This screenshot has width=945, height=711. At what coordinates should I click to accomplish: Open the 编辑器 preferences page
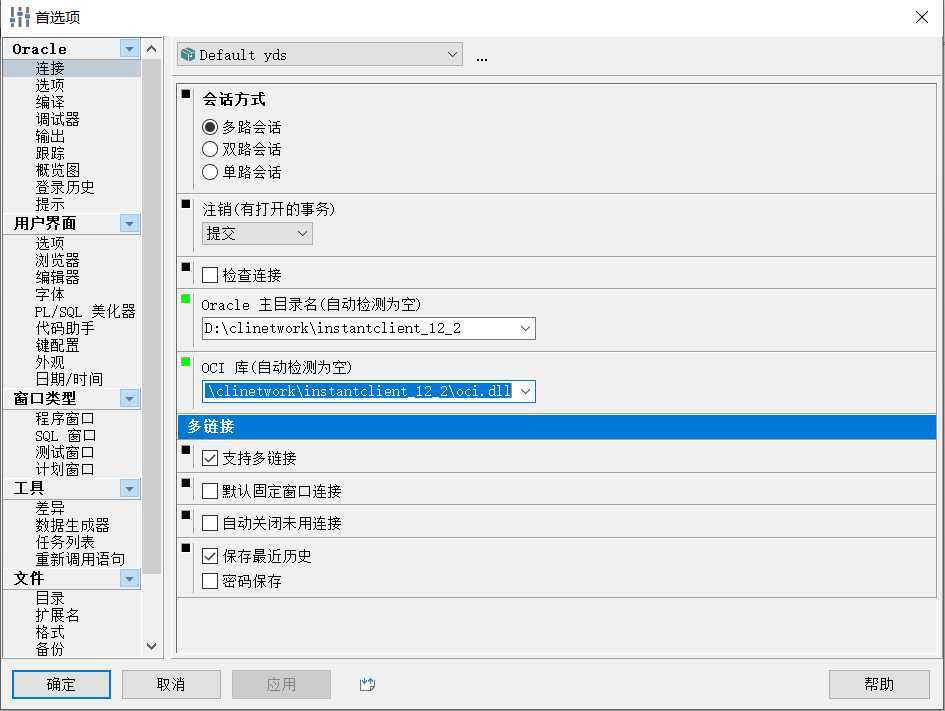point(57,277)
